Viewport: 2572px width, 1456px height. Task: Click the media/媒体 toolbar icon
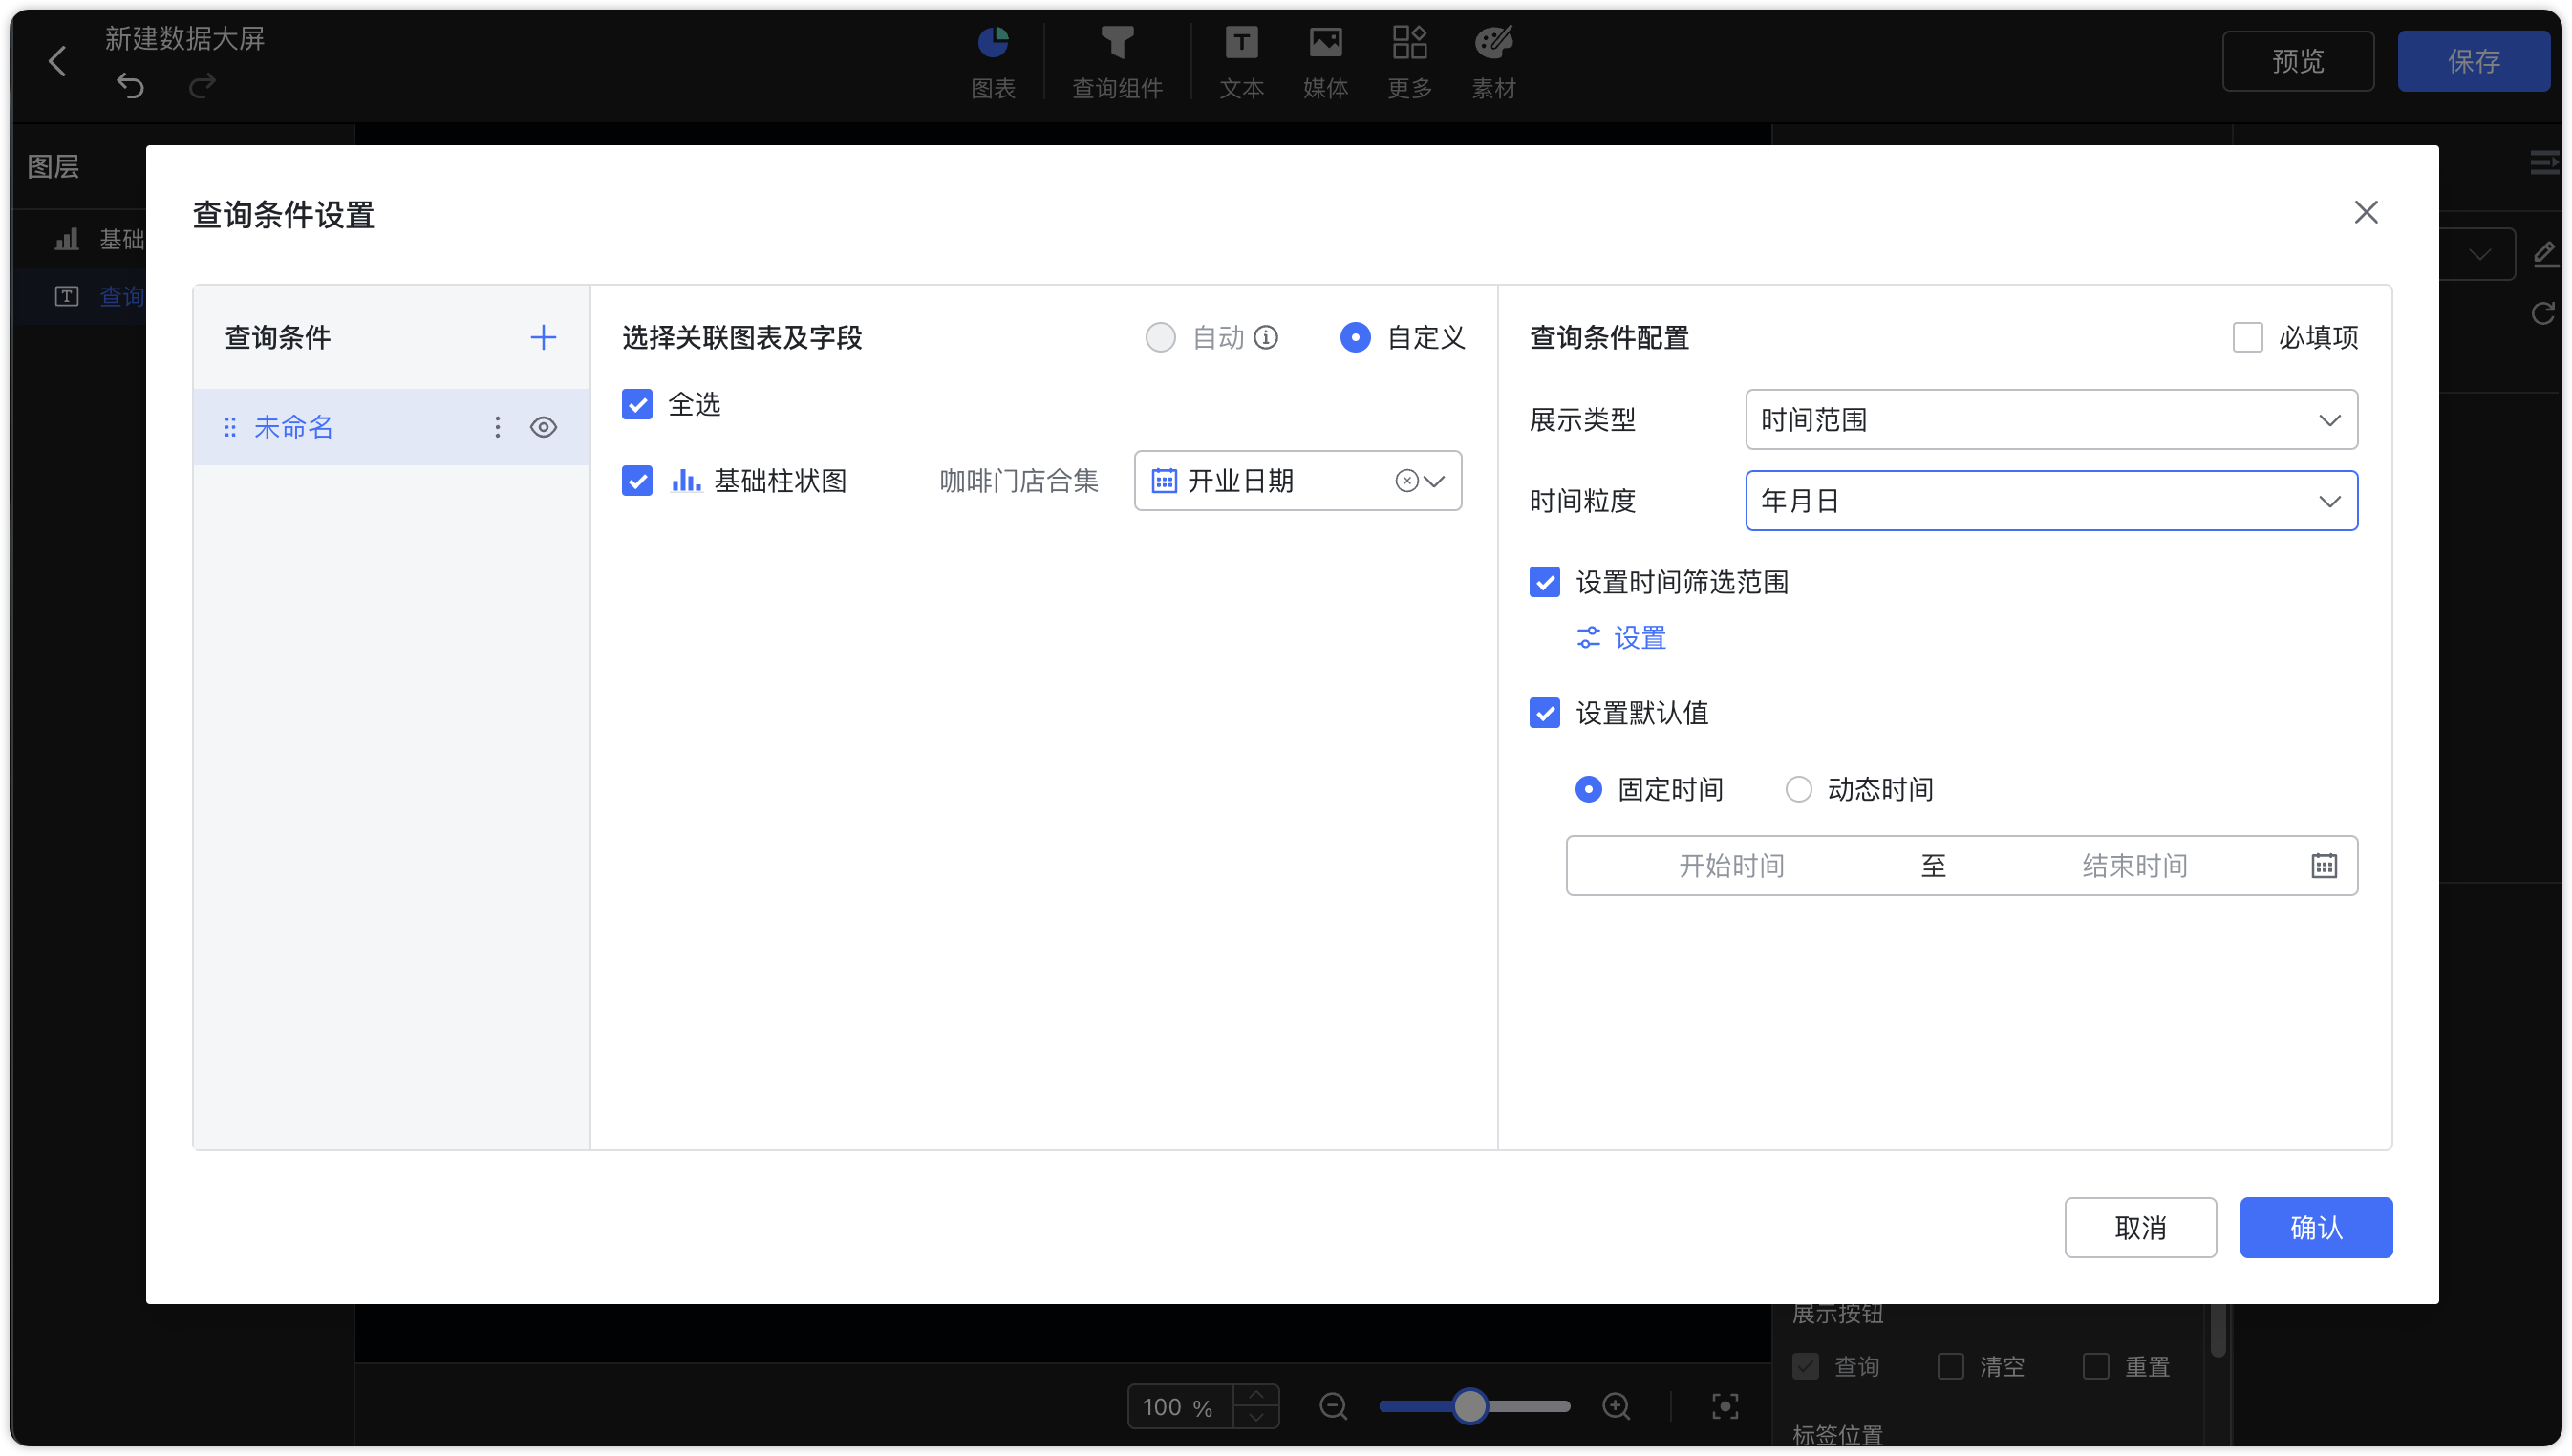coord(1325,62)
